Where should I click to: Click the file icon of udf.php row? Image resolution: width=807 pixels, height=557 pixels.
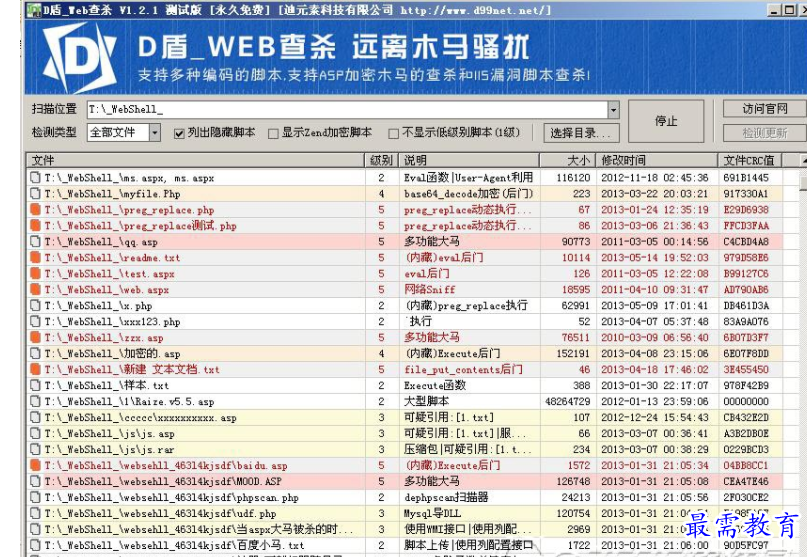click(x=35, y=513)
